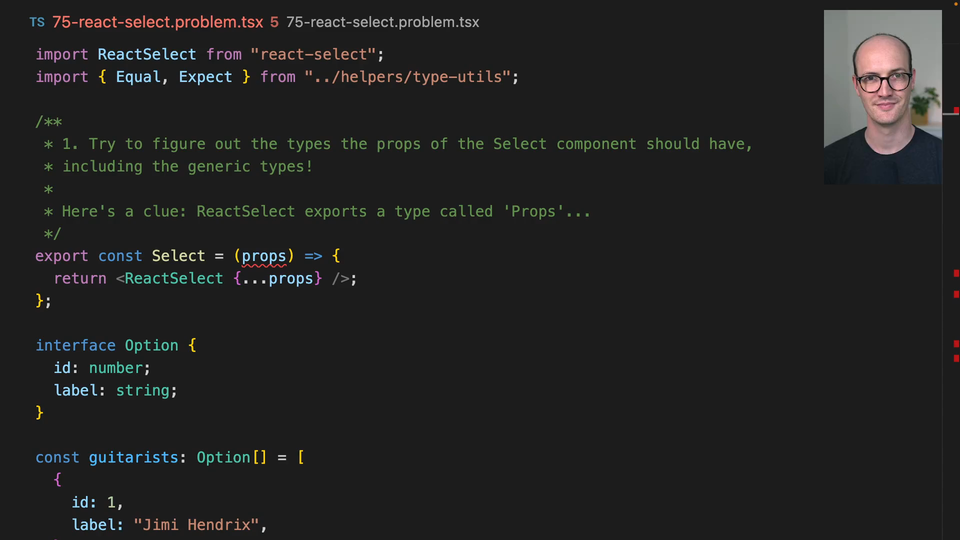
Task: Click the red-underlined props parameter
Action: [264, 256]
